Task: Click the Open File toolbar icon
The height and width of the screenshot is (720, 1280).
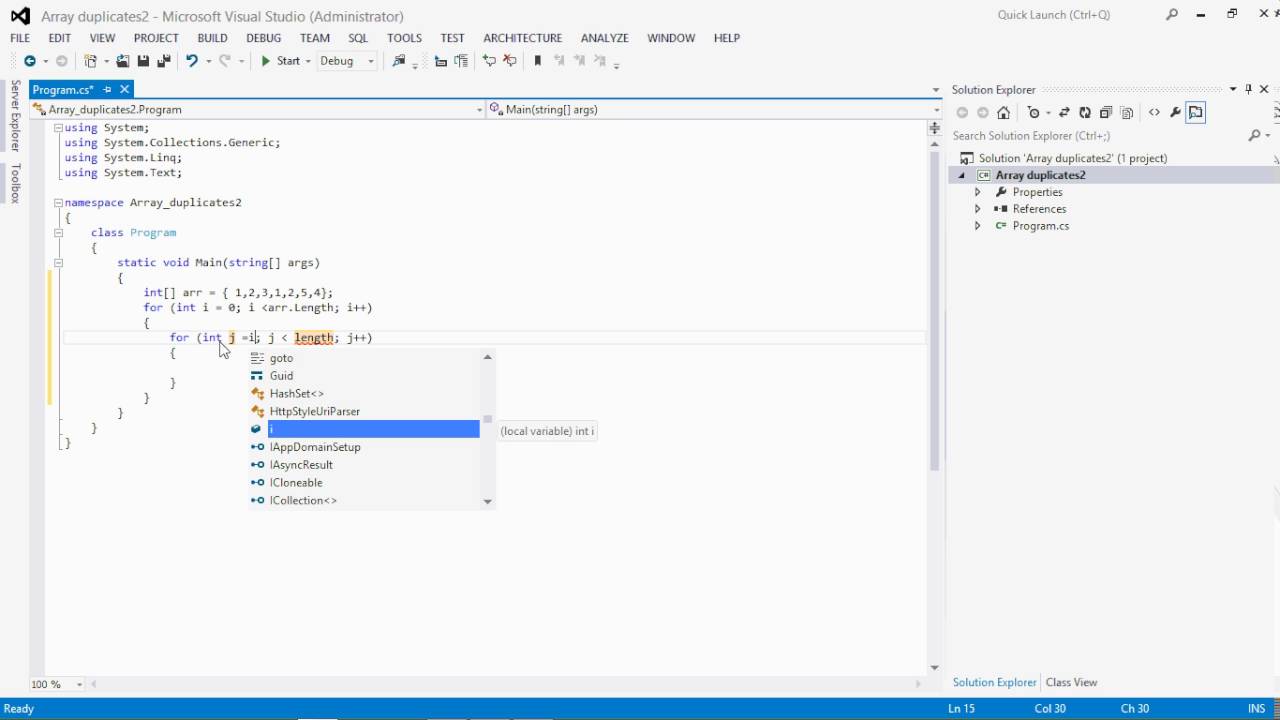Action: (123, 61)
